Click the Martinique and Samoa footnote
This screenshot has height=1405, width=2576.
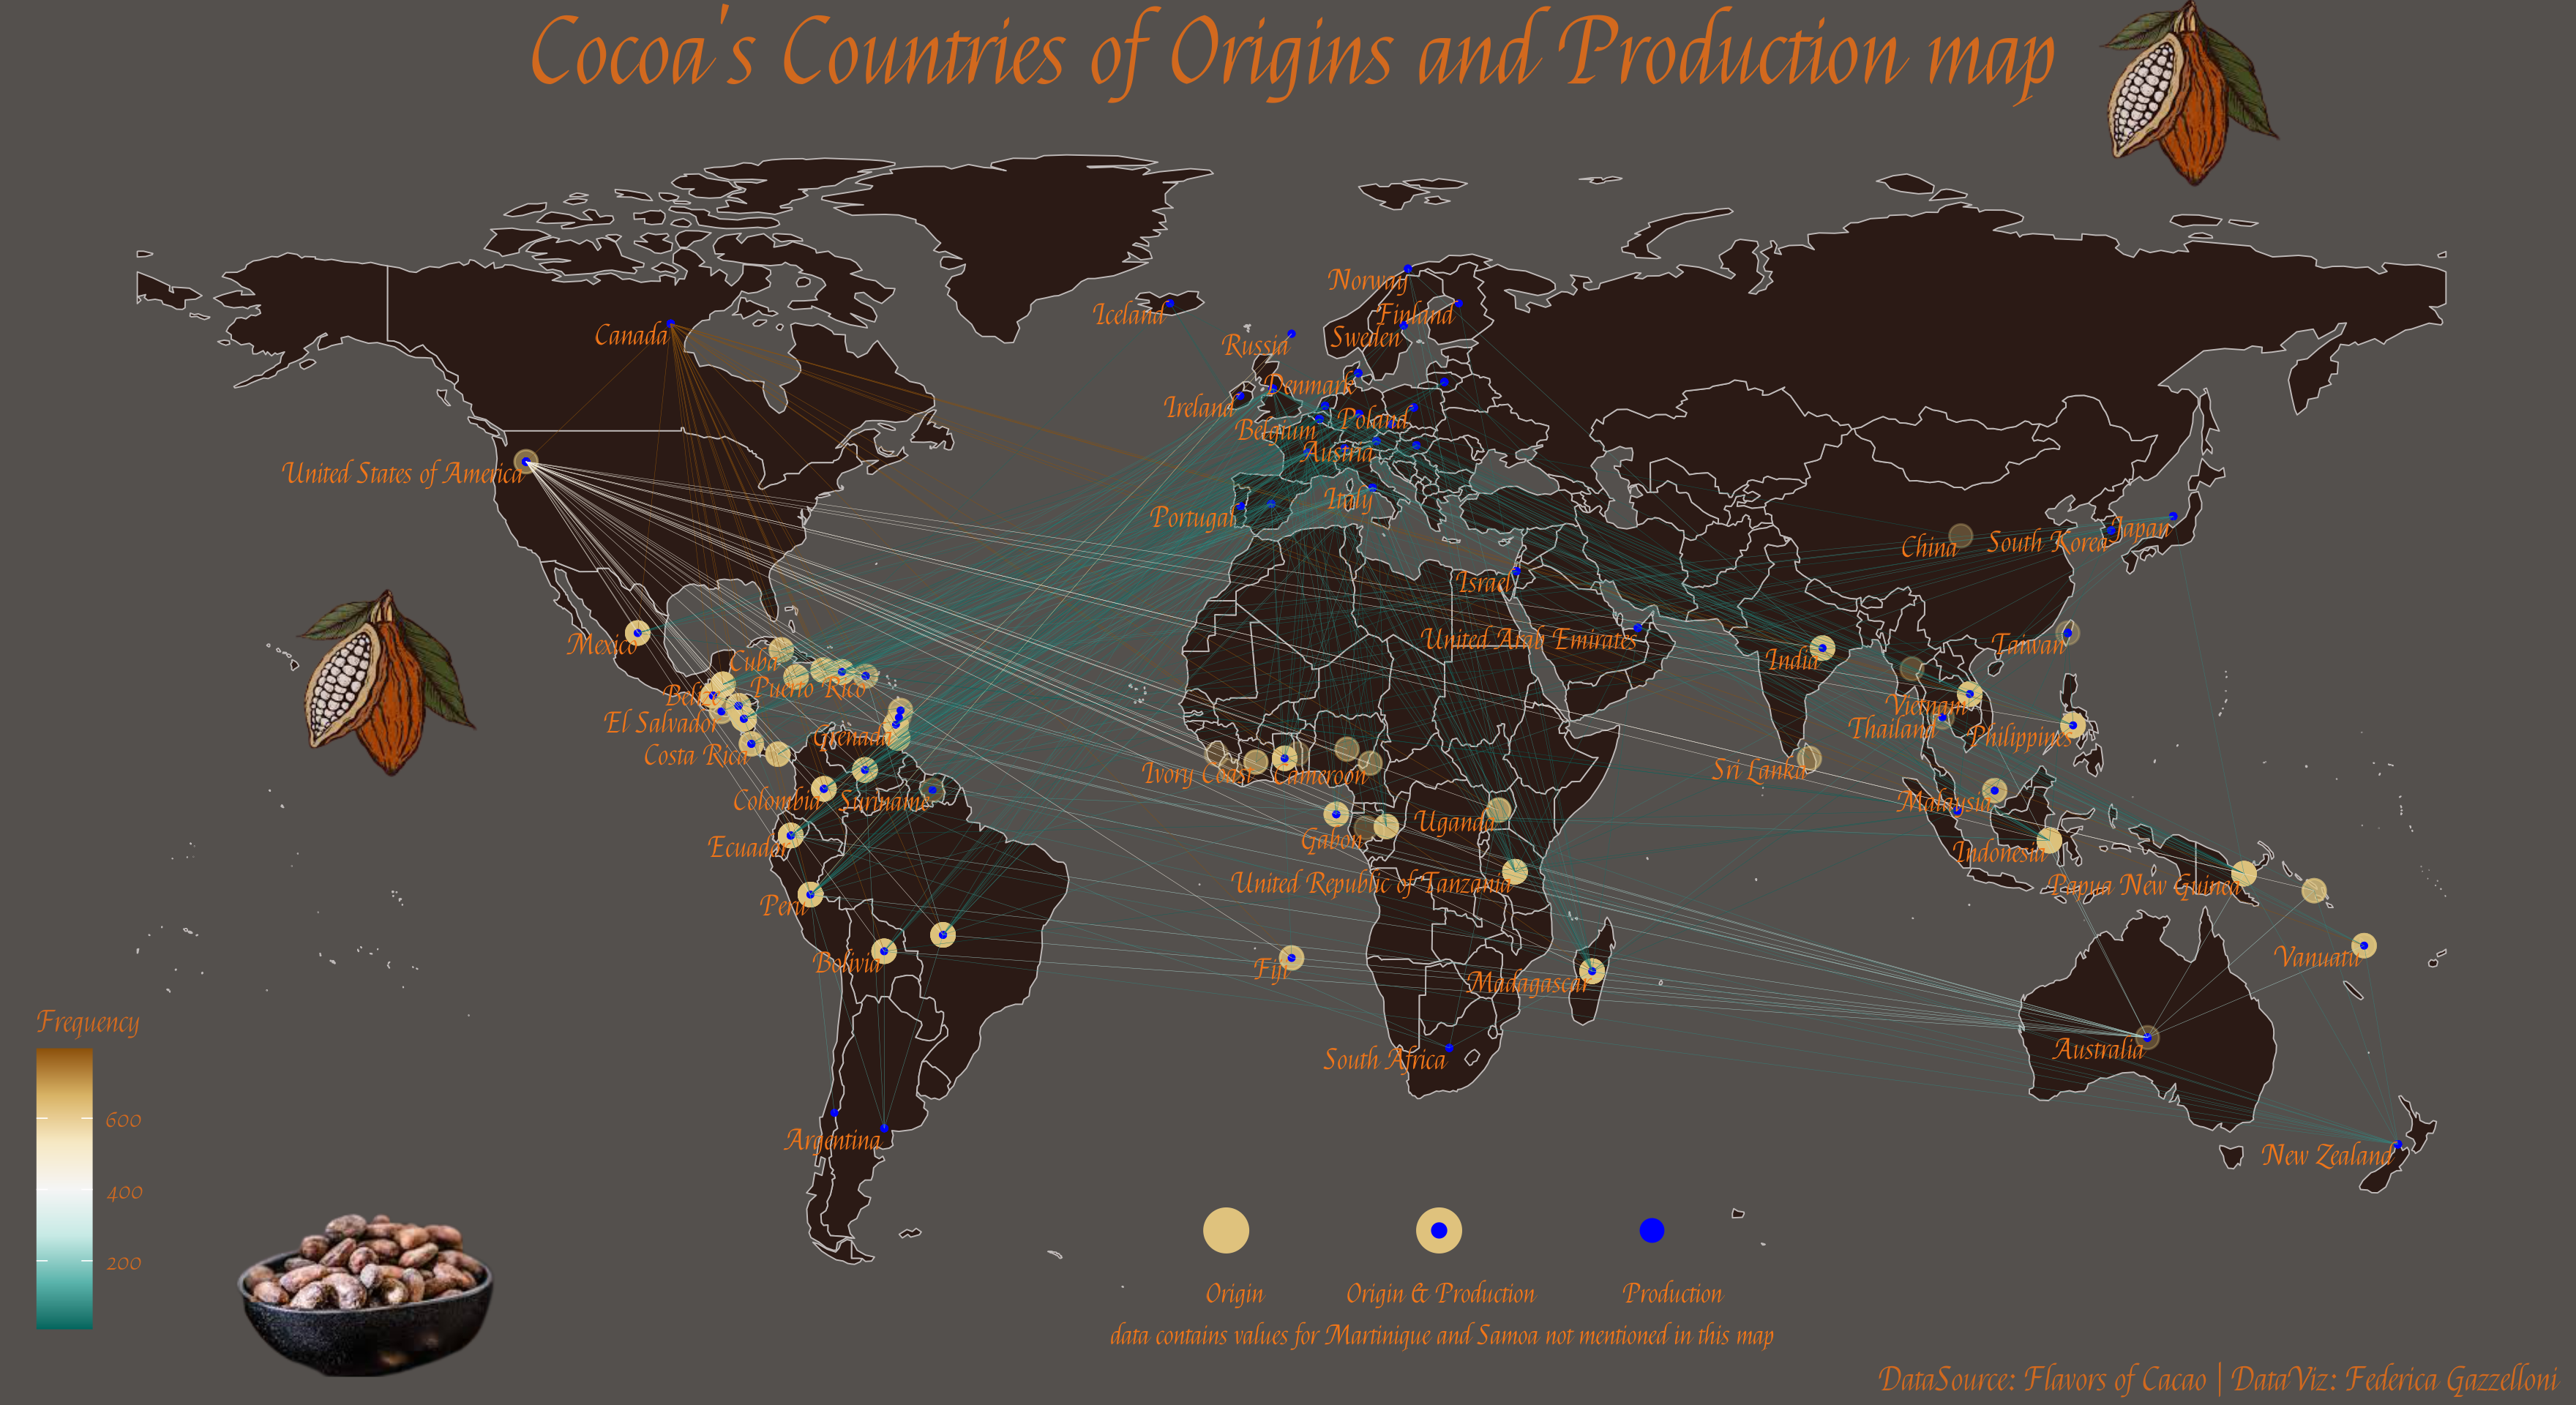click(1441, 1336)
